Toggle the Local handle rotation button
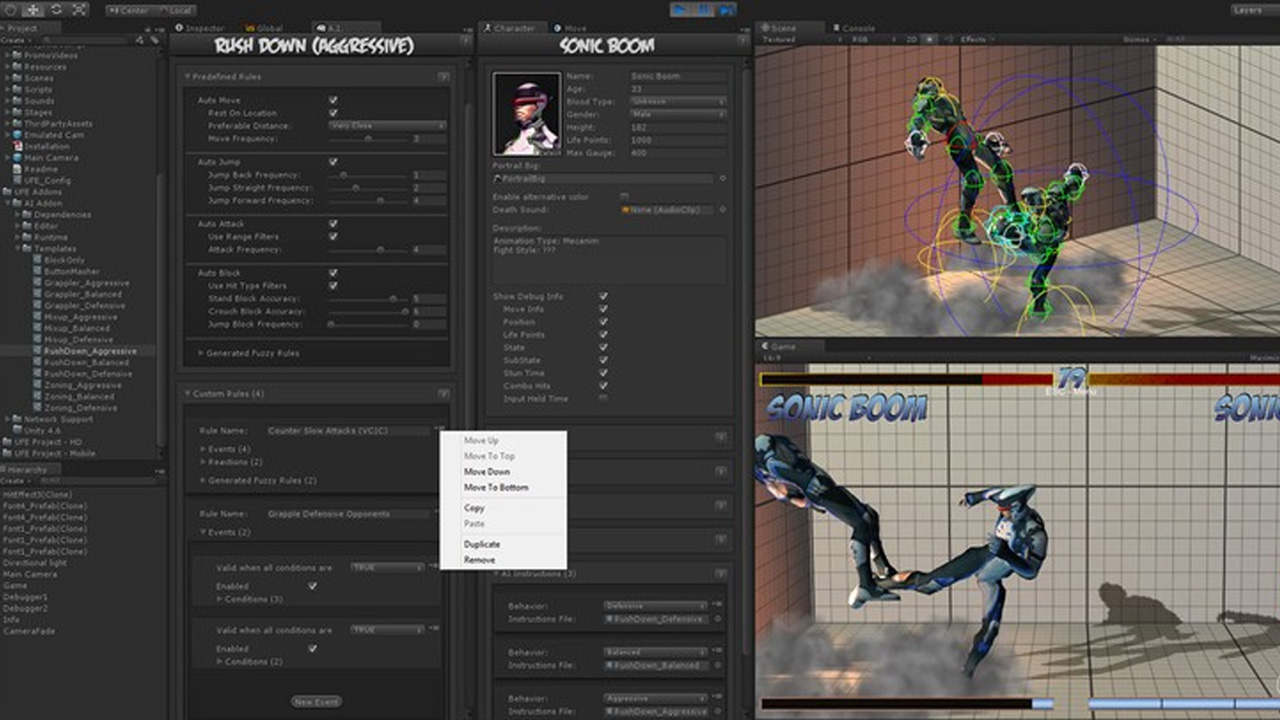This screenshot has width=1280, height=720. tap(175, 10)
